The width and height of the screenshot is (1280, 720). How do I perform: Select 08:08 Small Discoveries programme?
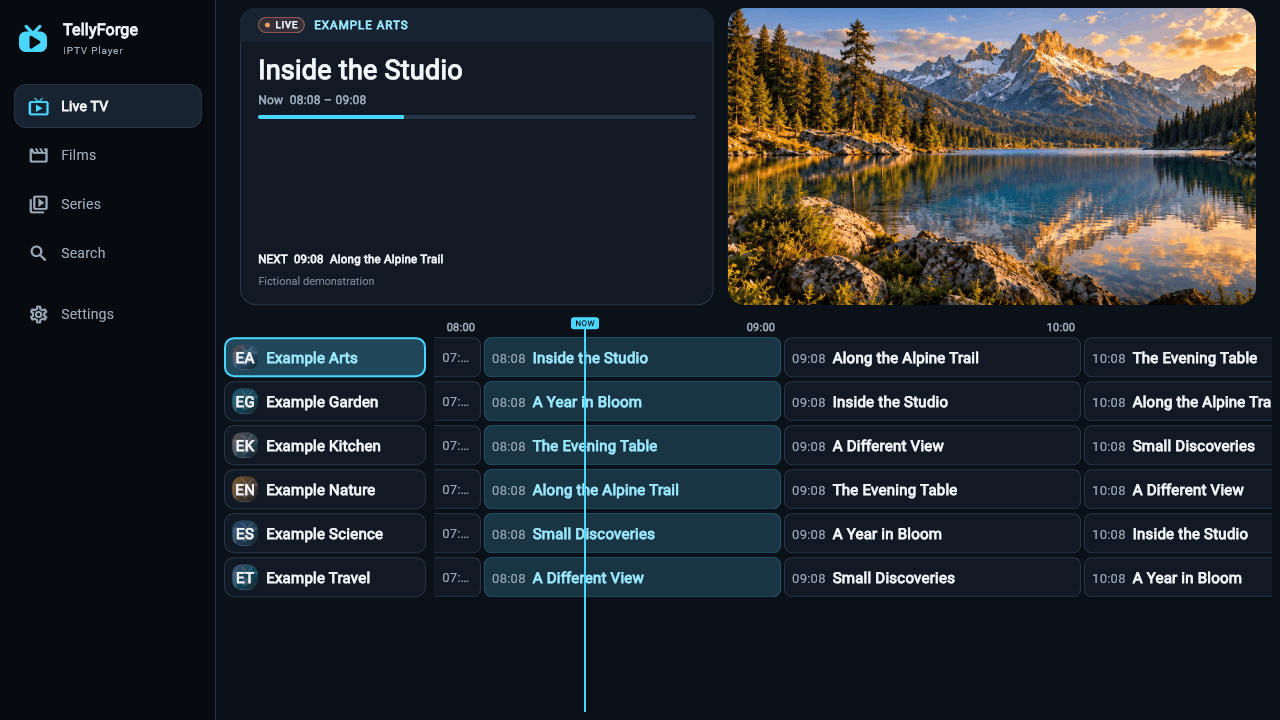[632, 534]
